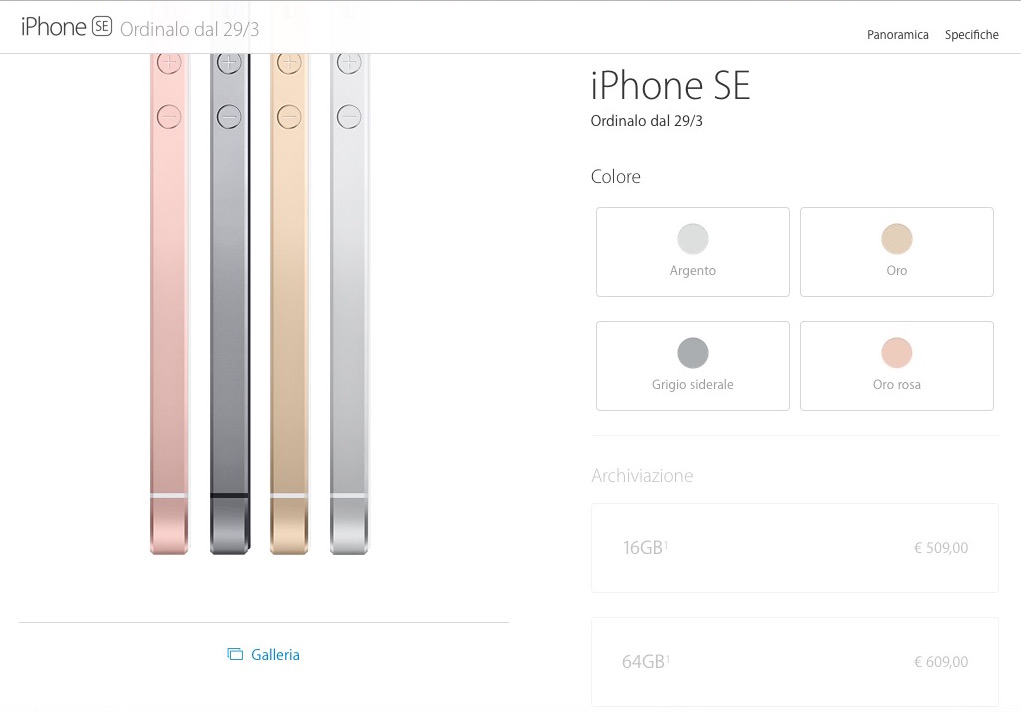Open the Specifiche tab
Screen dimensions: 1021x712
(972, 35)
